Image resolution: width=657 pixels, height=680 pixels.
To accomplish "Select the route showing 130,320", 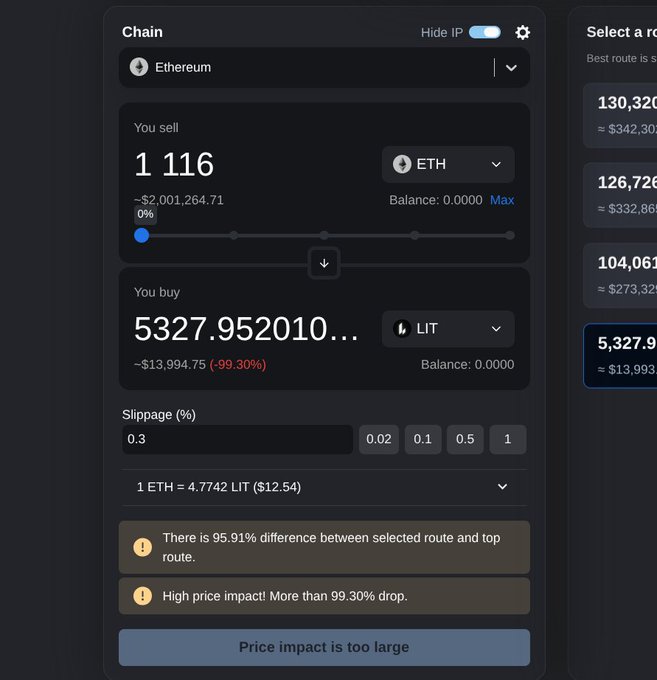I will click(x=620, y=115).
